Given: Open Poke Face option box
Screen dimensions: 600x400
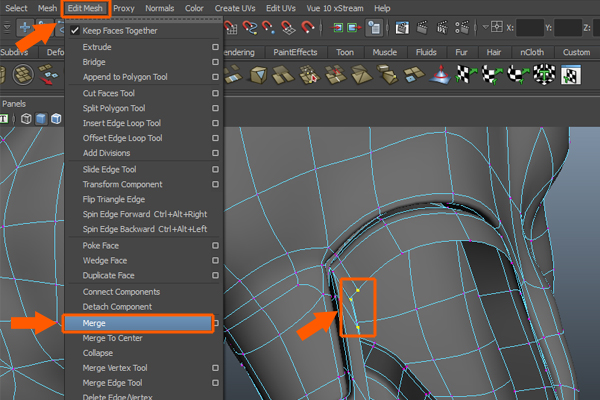Looking at the screenshot, I should point(215,245).
